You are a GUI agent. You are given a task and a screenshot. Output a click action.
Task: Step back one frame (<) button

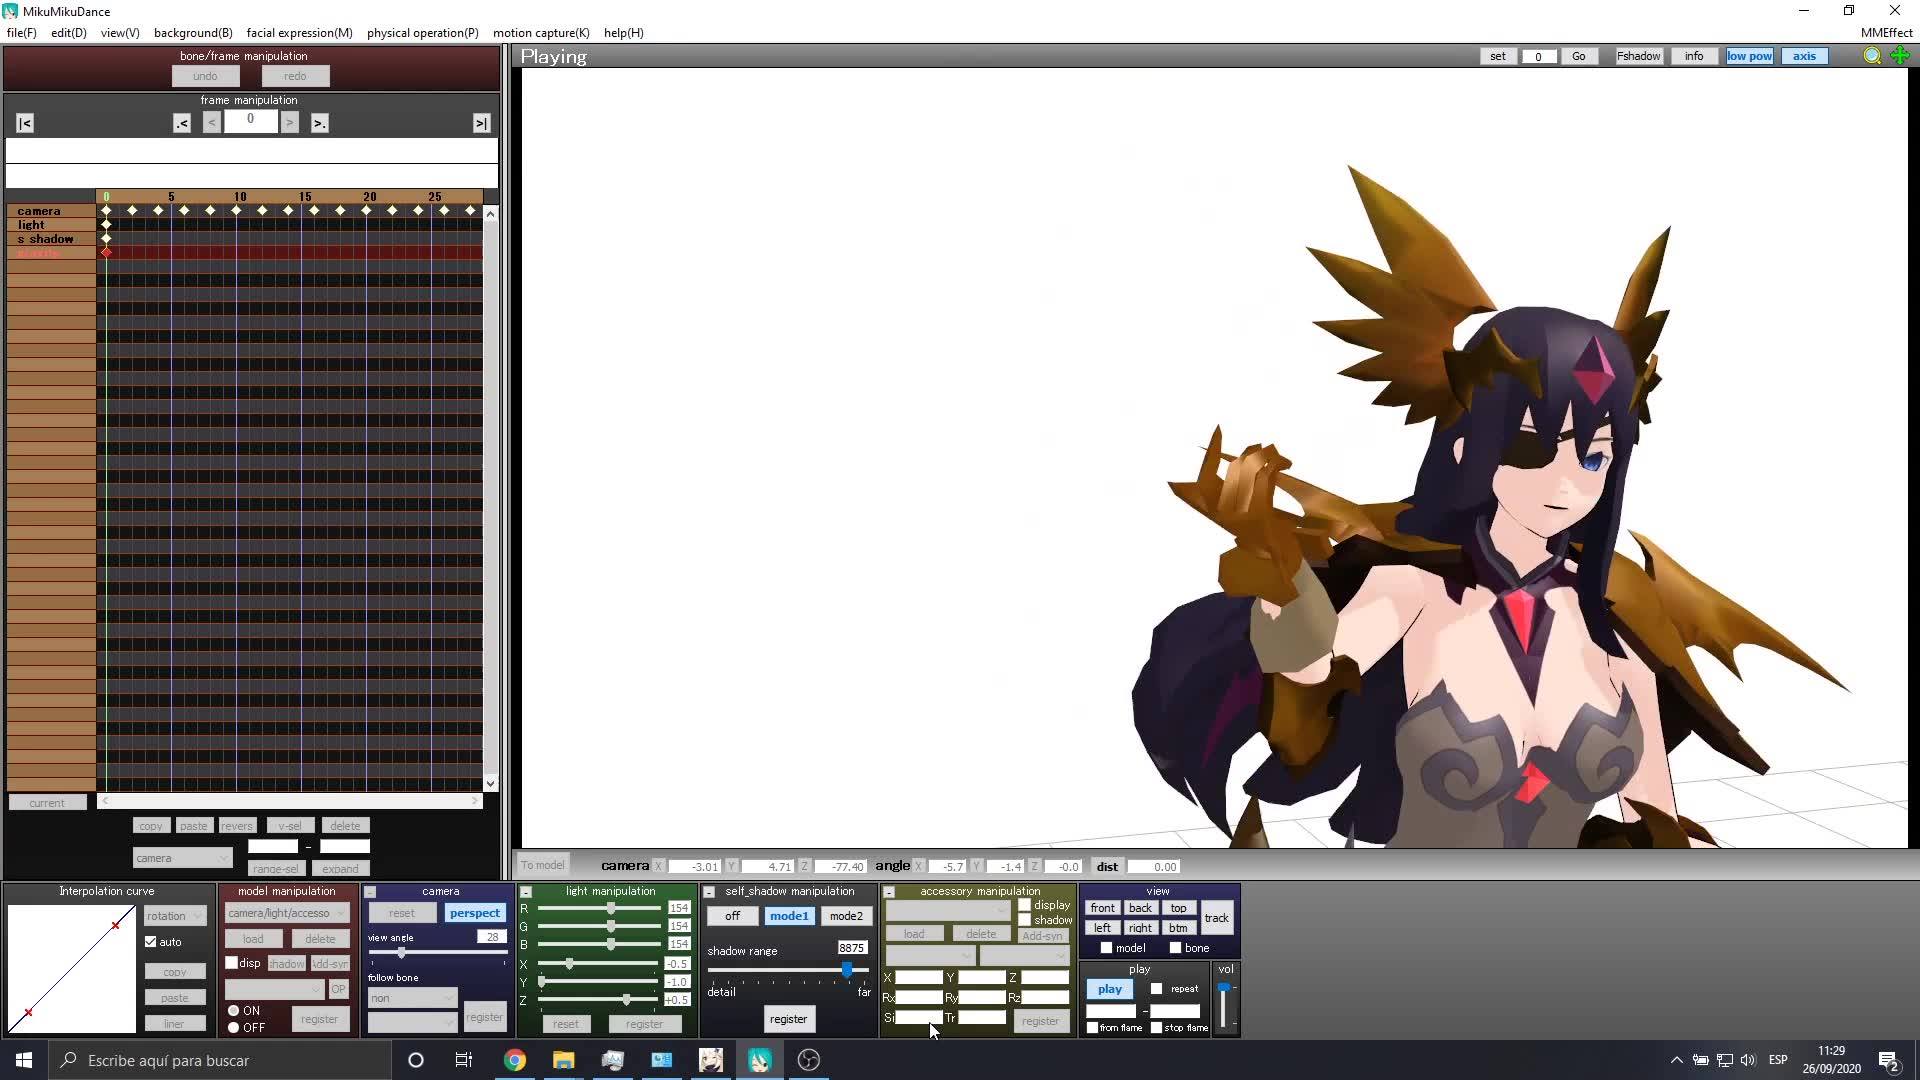click(x=211, y=123)
